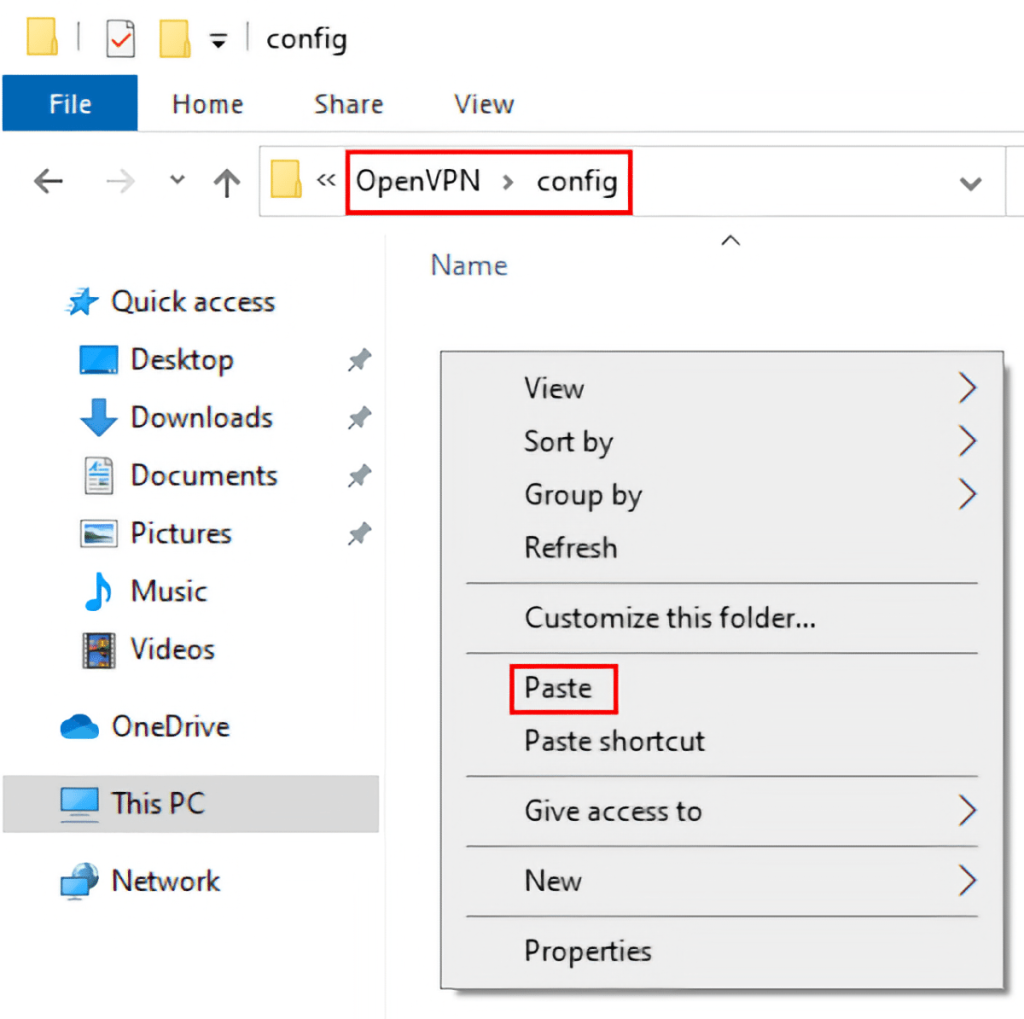The width and height of the screenshot is (1024, 1019).
Task: Open the Customize Quick Access Toolbar dropdown
Action: click(x=218, y=40)
